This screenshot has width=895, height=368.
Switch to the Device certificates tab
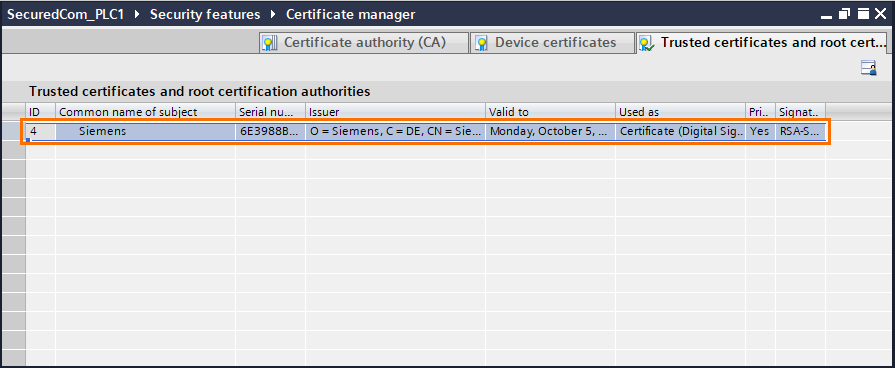coord(552,43)
